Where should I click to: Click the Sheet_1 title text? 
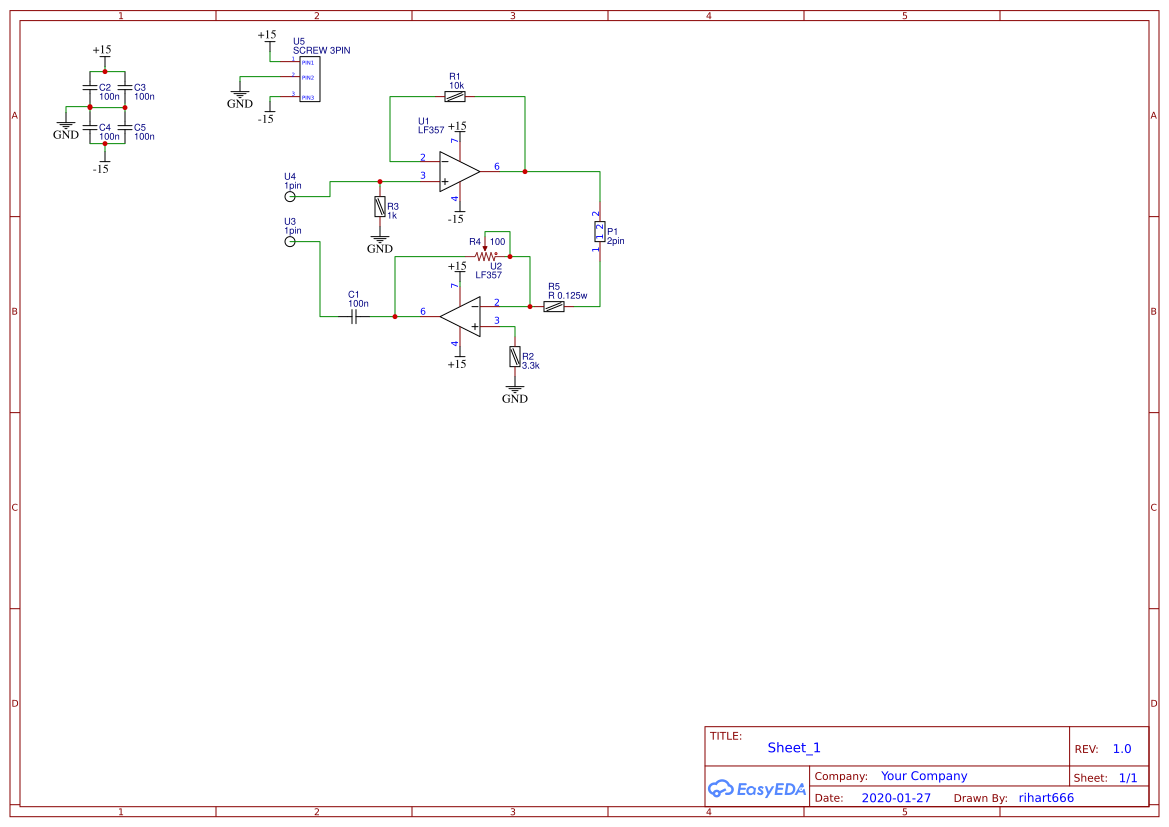[x=793, y=747]
